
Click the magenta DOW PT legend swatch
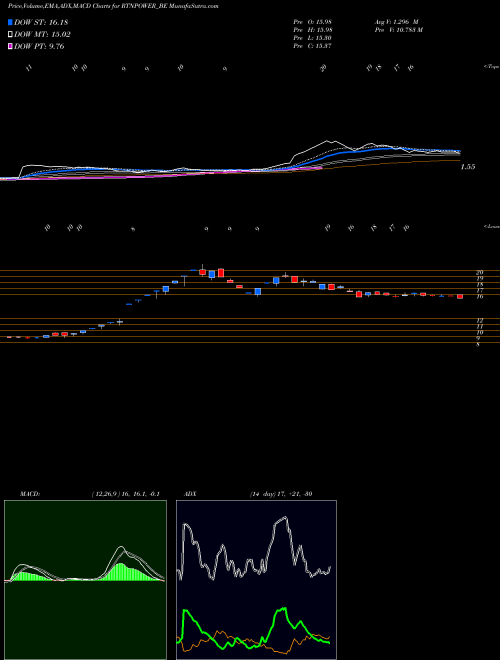coord(10,46)
